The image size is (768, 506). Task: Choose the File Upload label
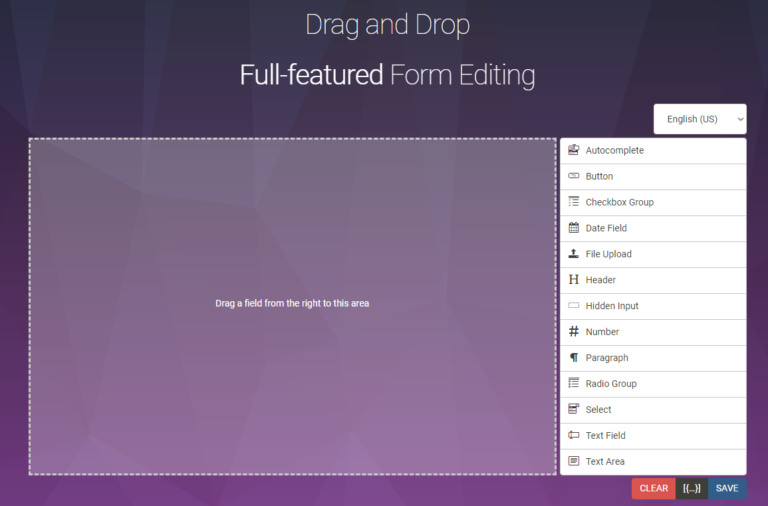608,254
